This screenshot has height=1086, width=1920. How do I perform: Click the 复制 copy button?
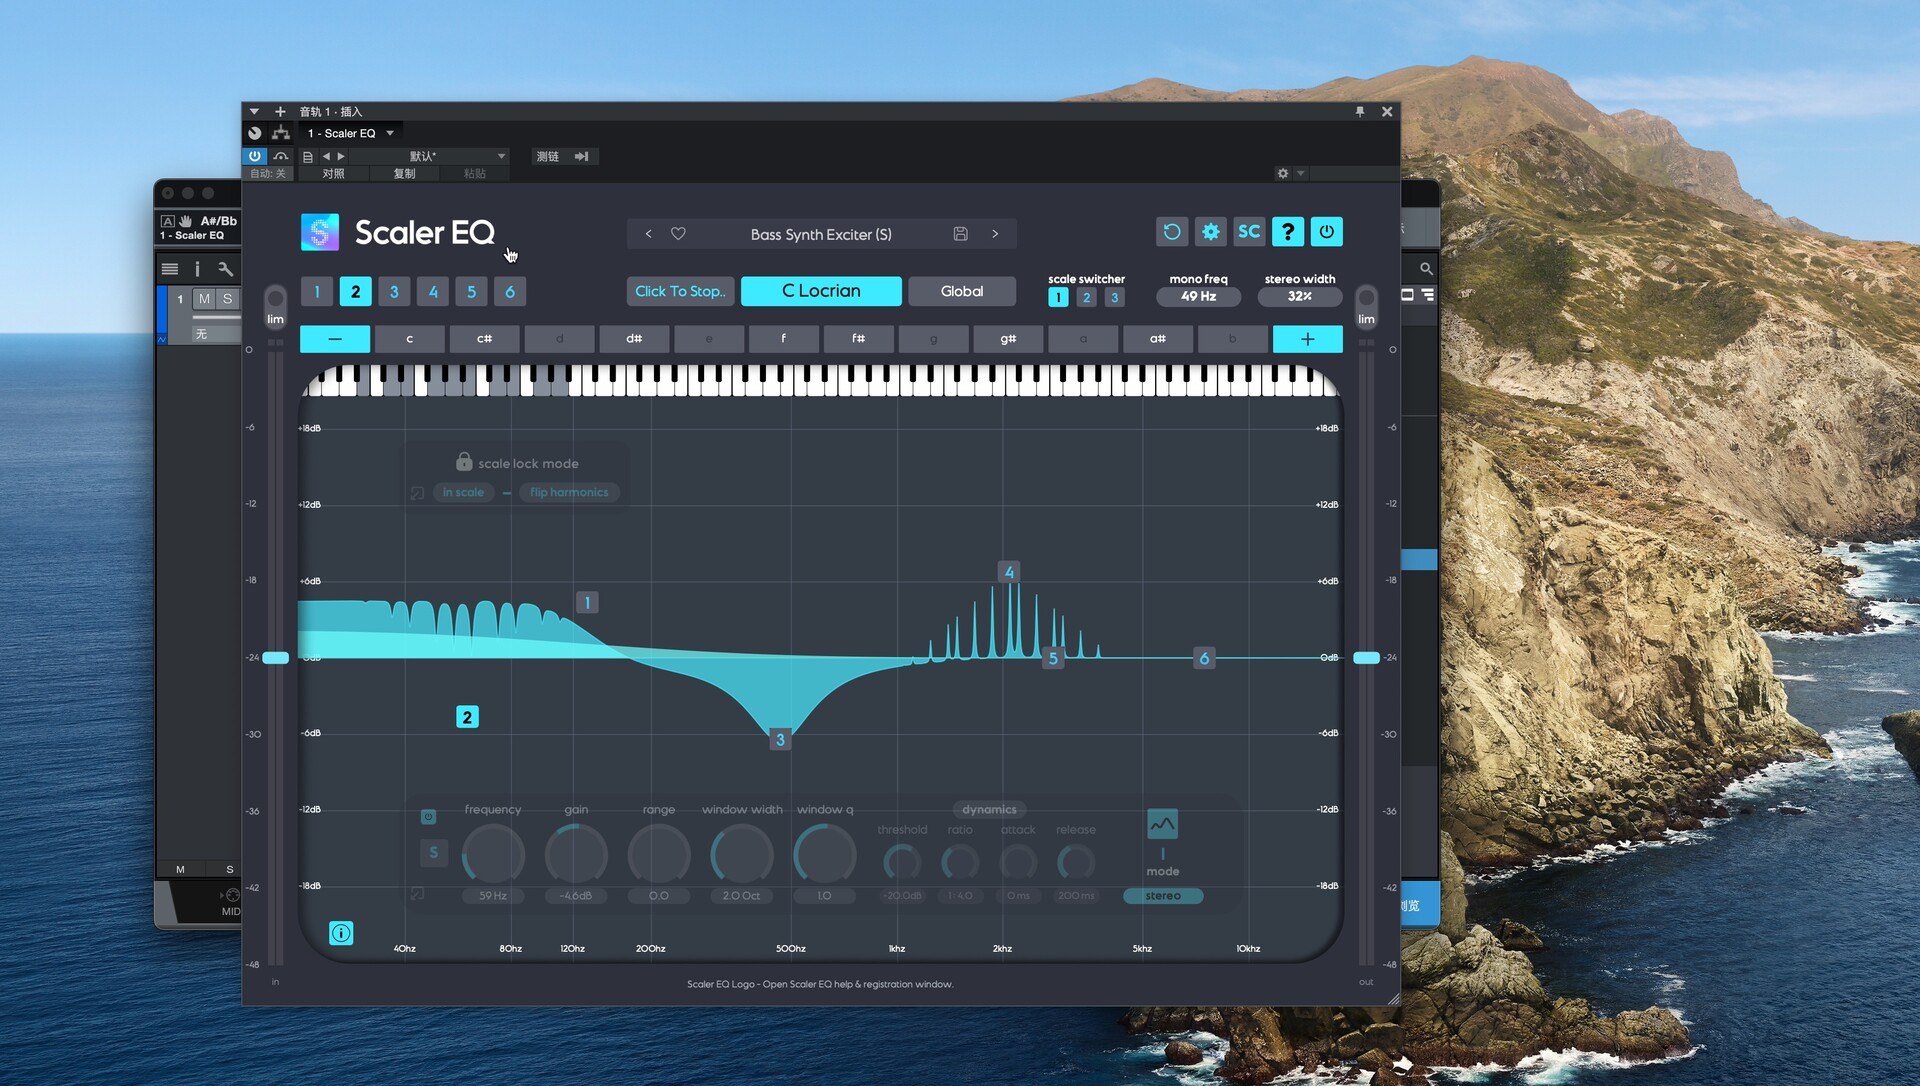pos(404,174)
